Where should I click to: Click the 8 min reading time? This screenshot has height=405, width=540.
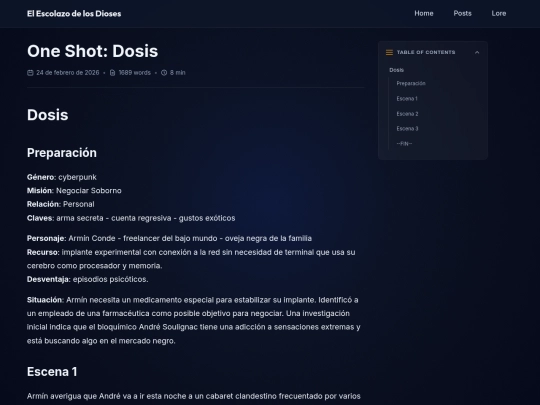(x=177, y=73)
